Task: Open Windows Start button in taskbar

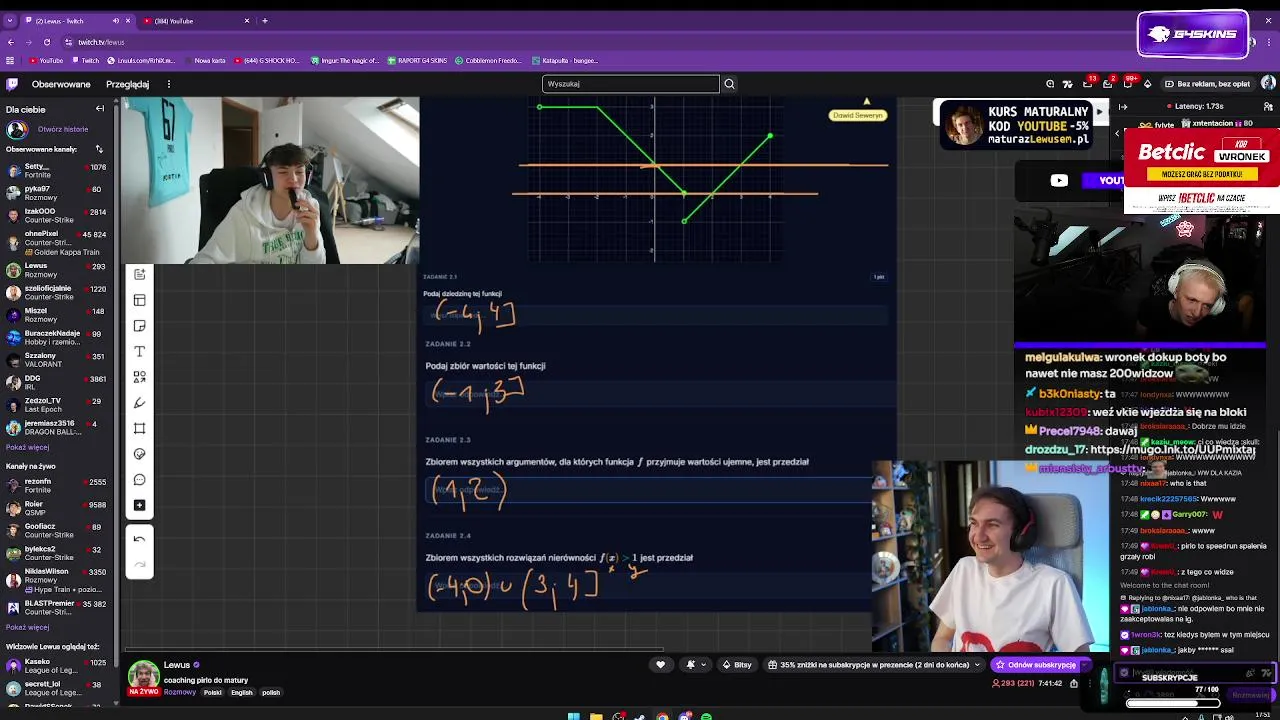Action: click(573, 716)
